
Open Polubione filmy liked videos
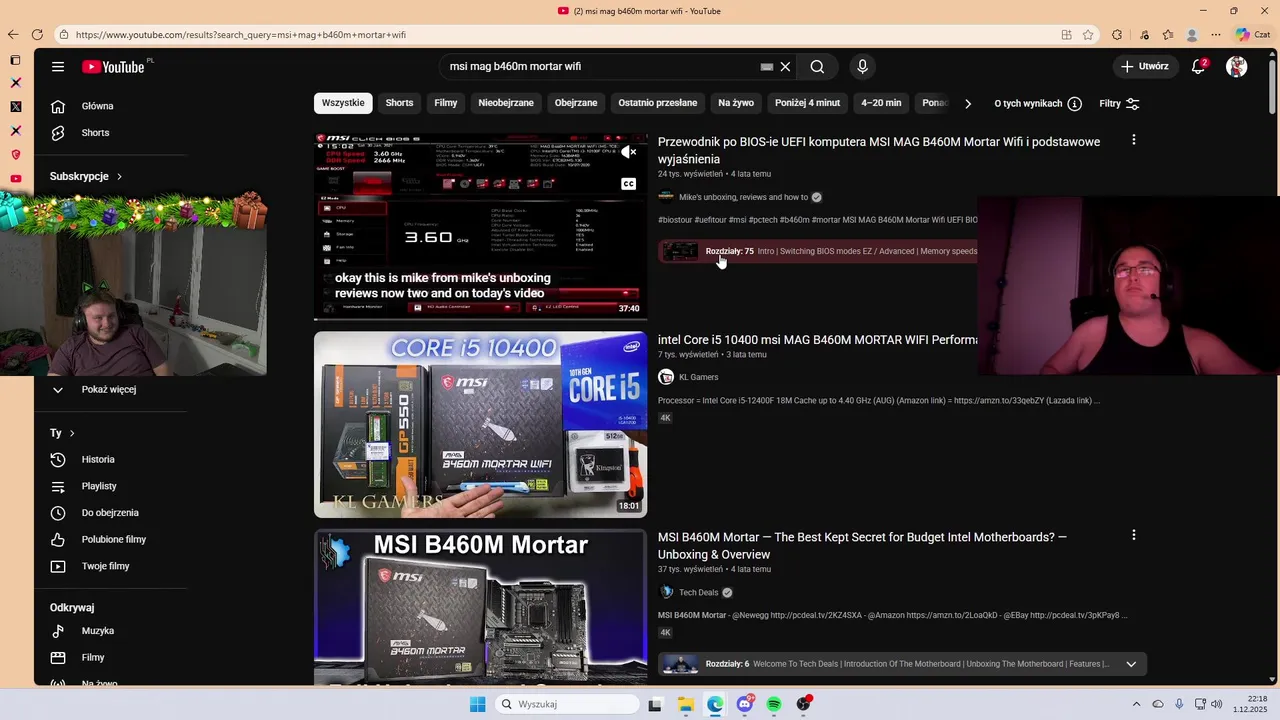pyautogui.click(x=113, y=540)
